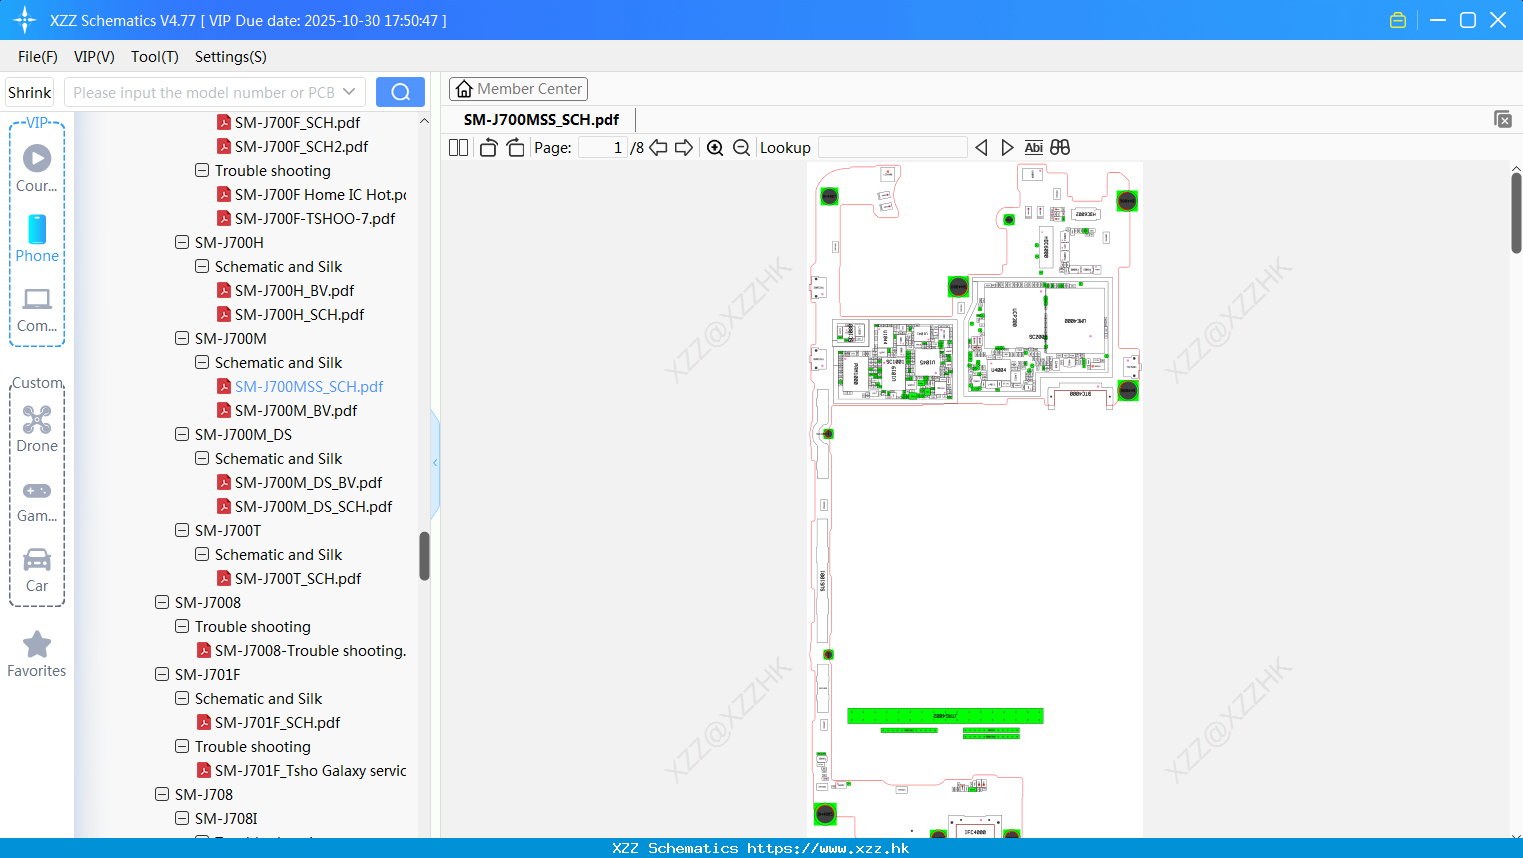Click the blue search button

pos(400,92)
